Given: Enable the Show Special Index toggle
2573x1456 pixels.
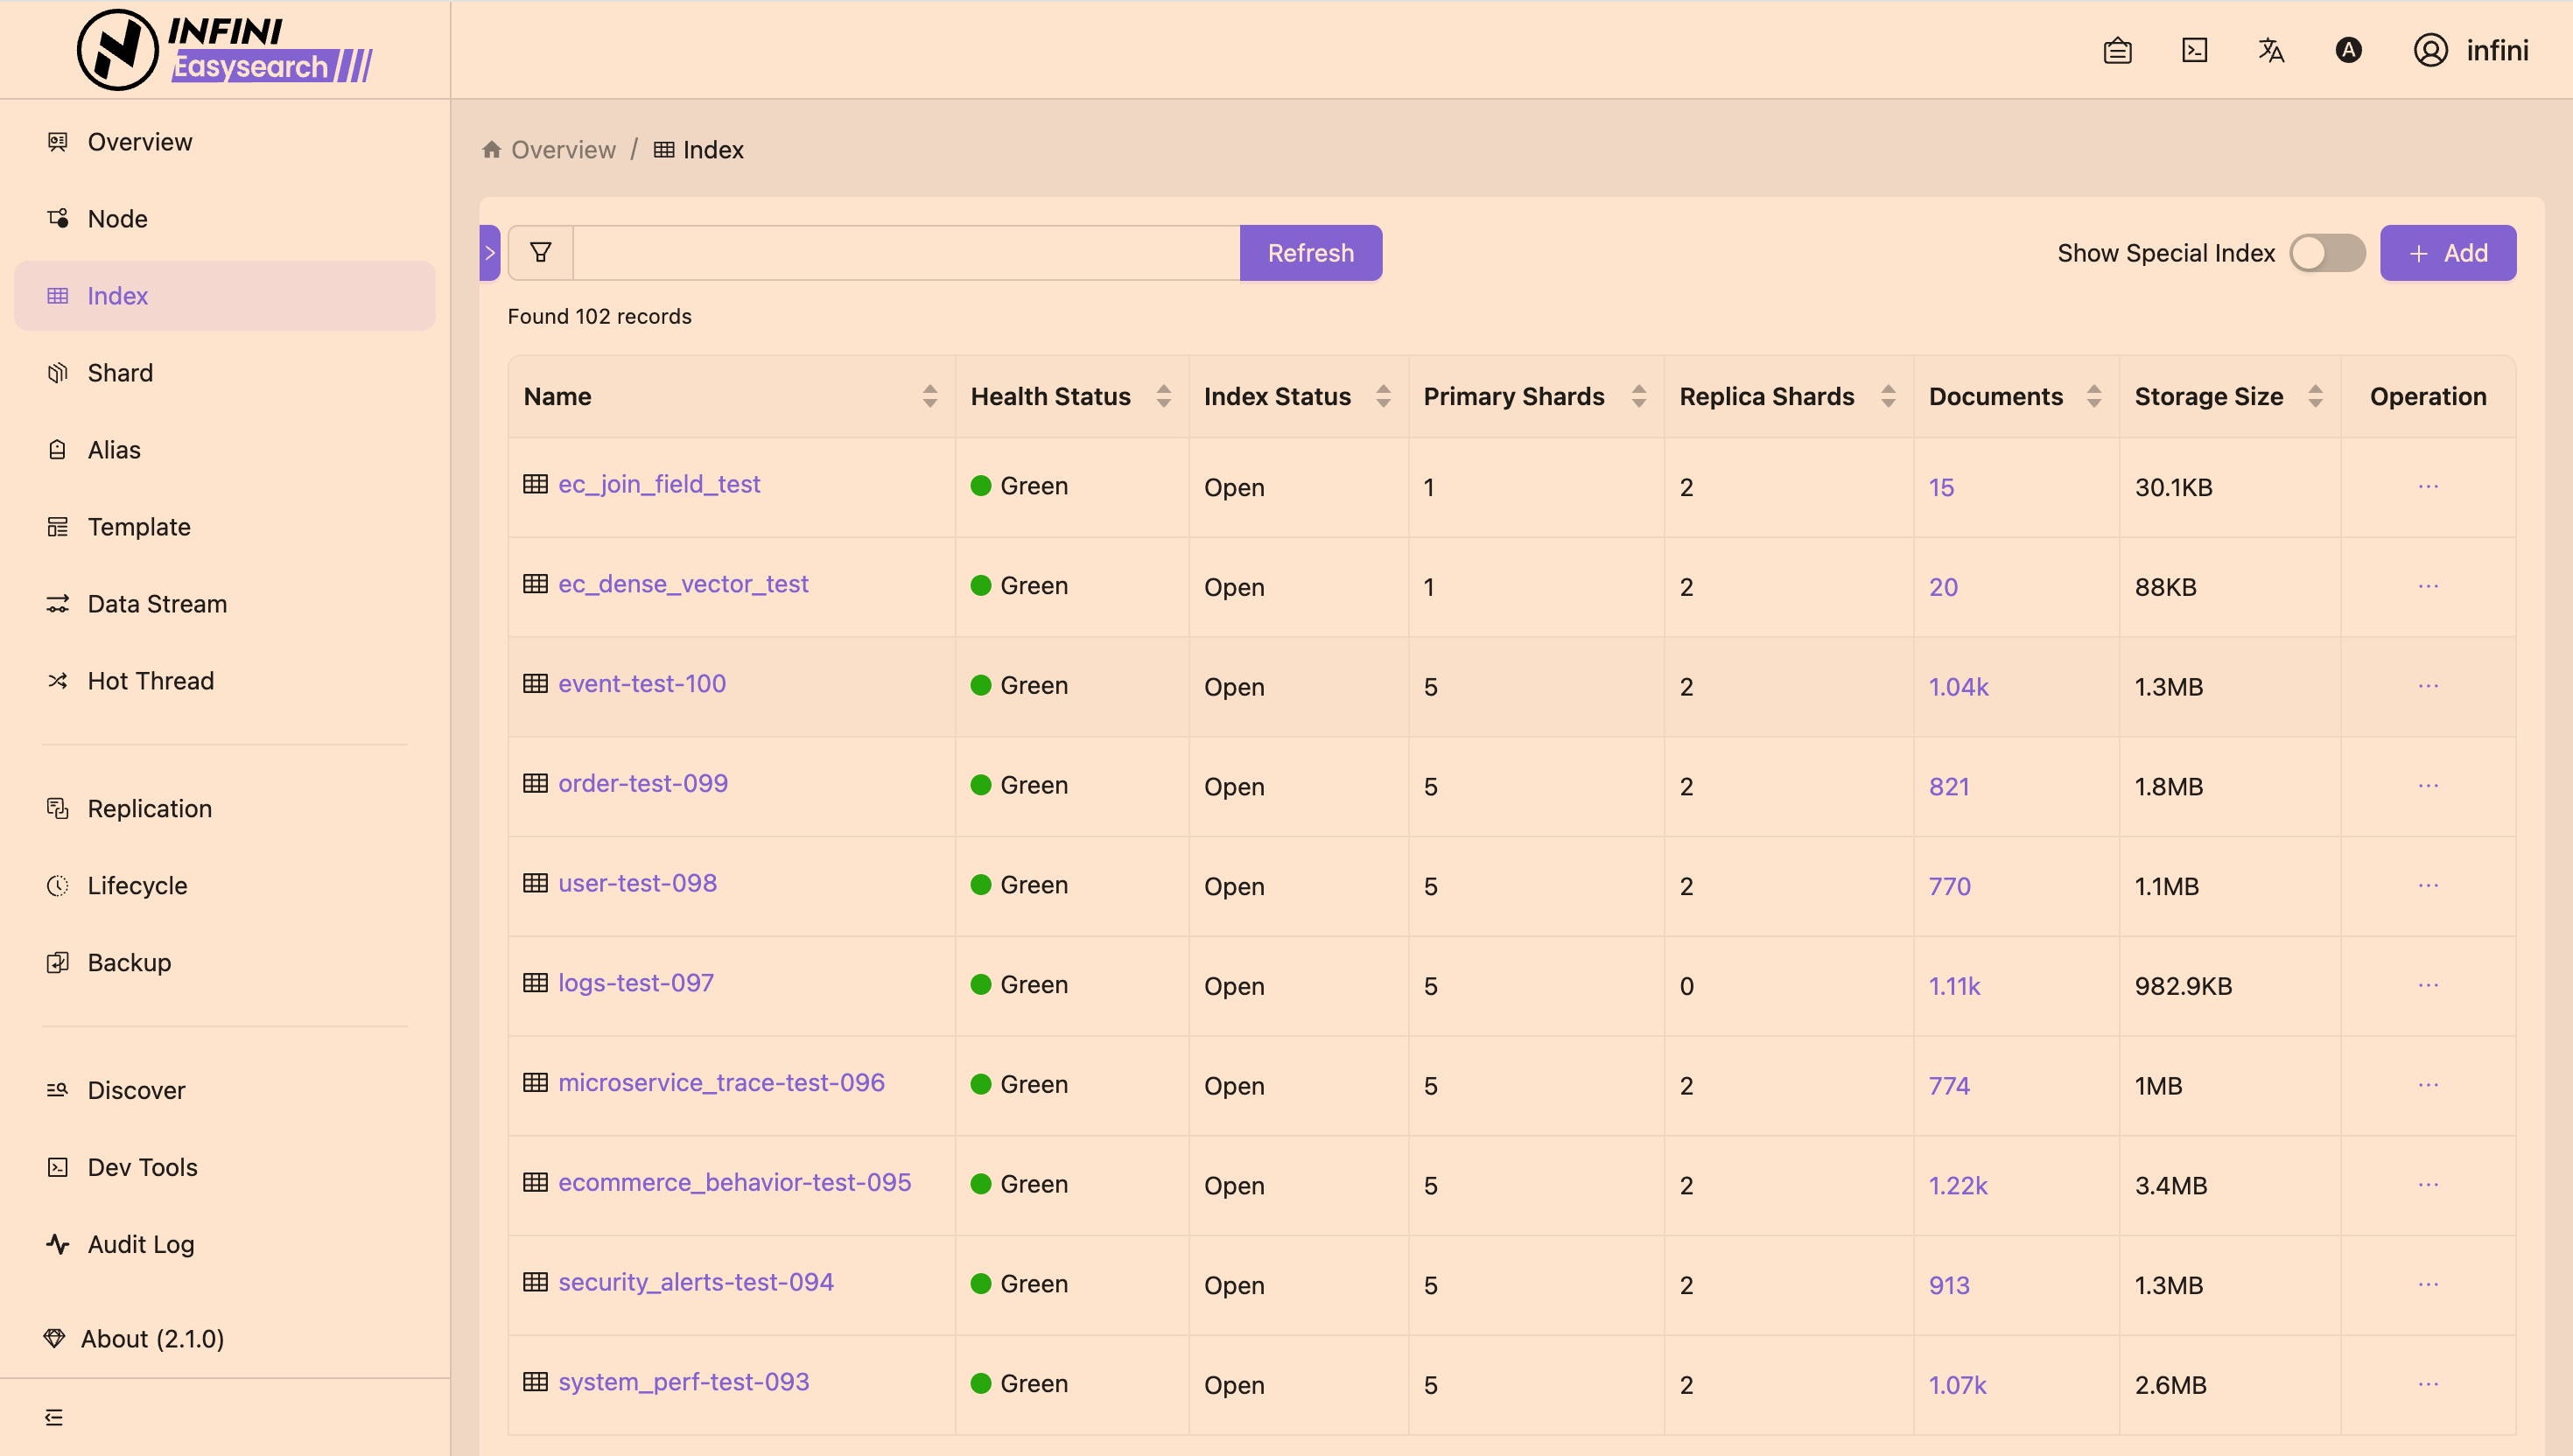Looking at the screenshot, I should pos(2327,253).
